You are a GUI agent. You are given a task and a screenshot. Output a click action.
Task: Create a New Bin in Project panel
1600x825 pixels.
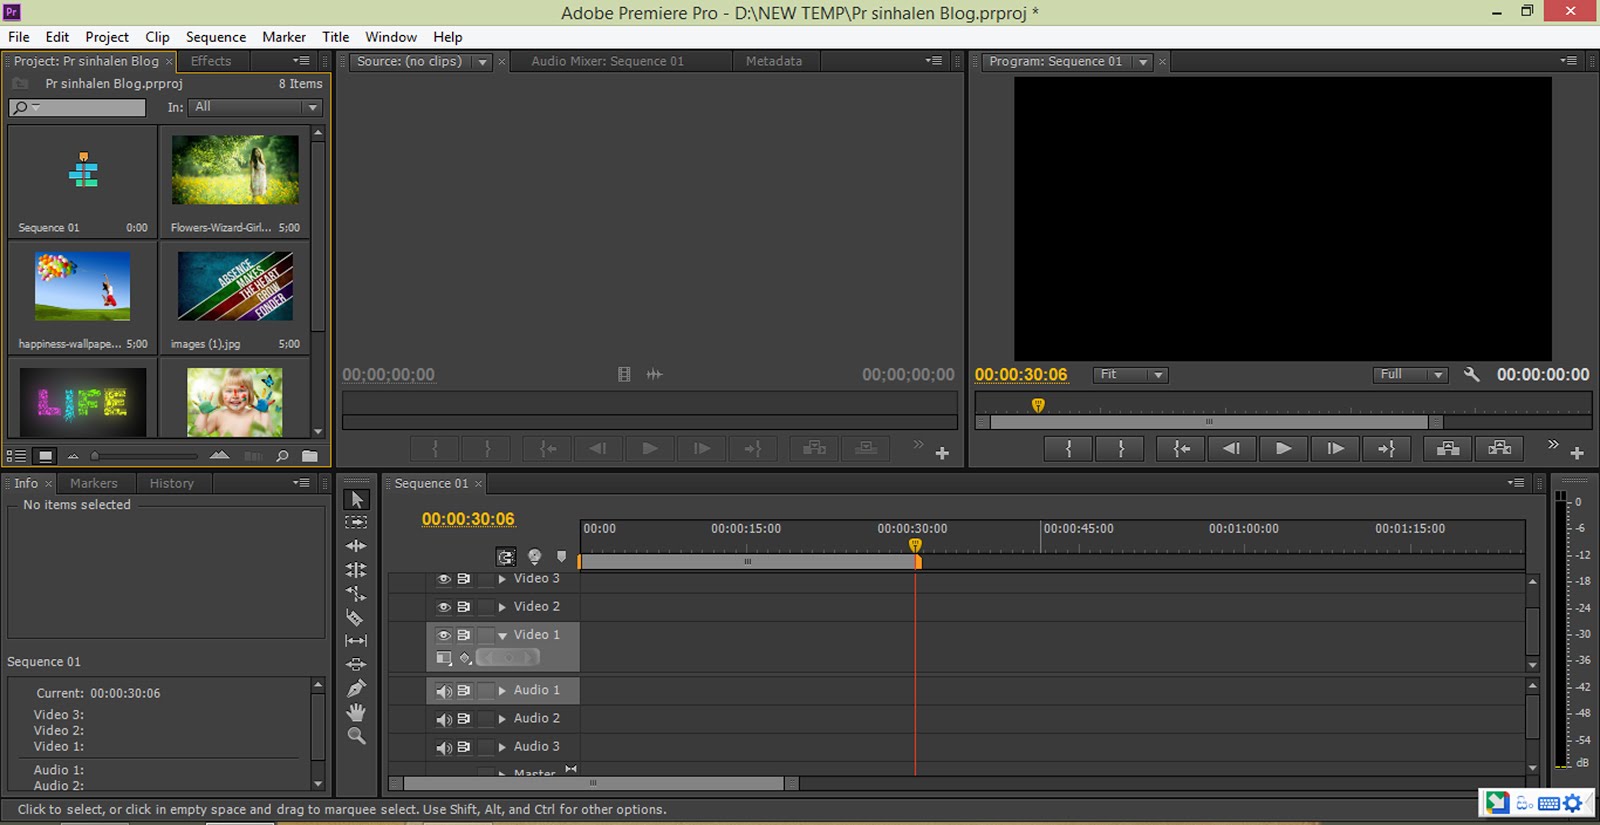(310, 456)
